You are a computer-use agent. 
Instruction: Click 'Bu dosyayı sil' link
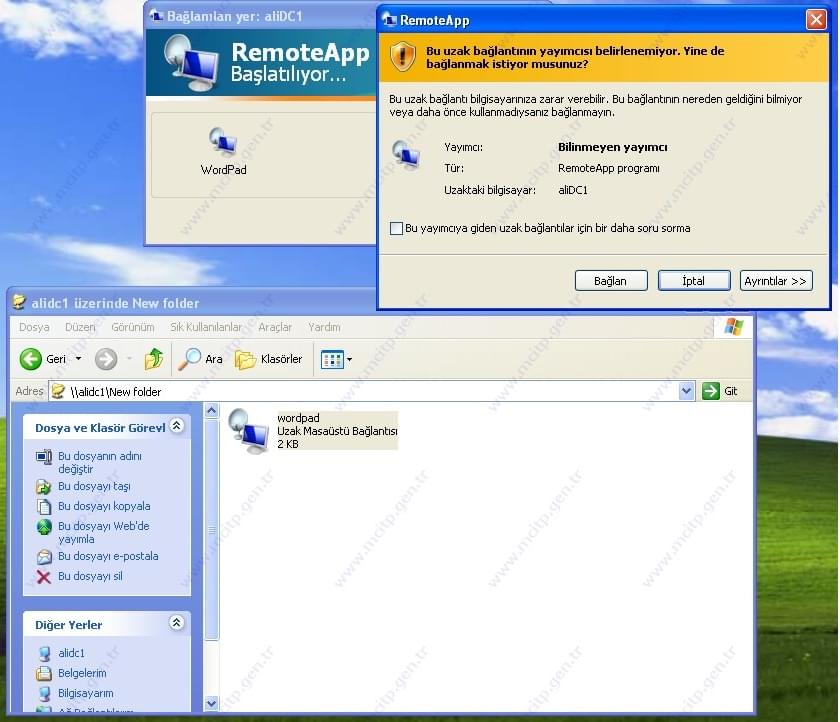(x=90, y=576)
